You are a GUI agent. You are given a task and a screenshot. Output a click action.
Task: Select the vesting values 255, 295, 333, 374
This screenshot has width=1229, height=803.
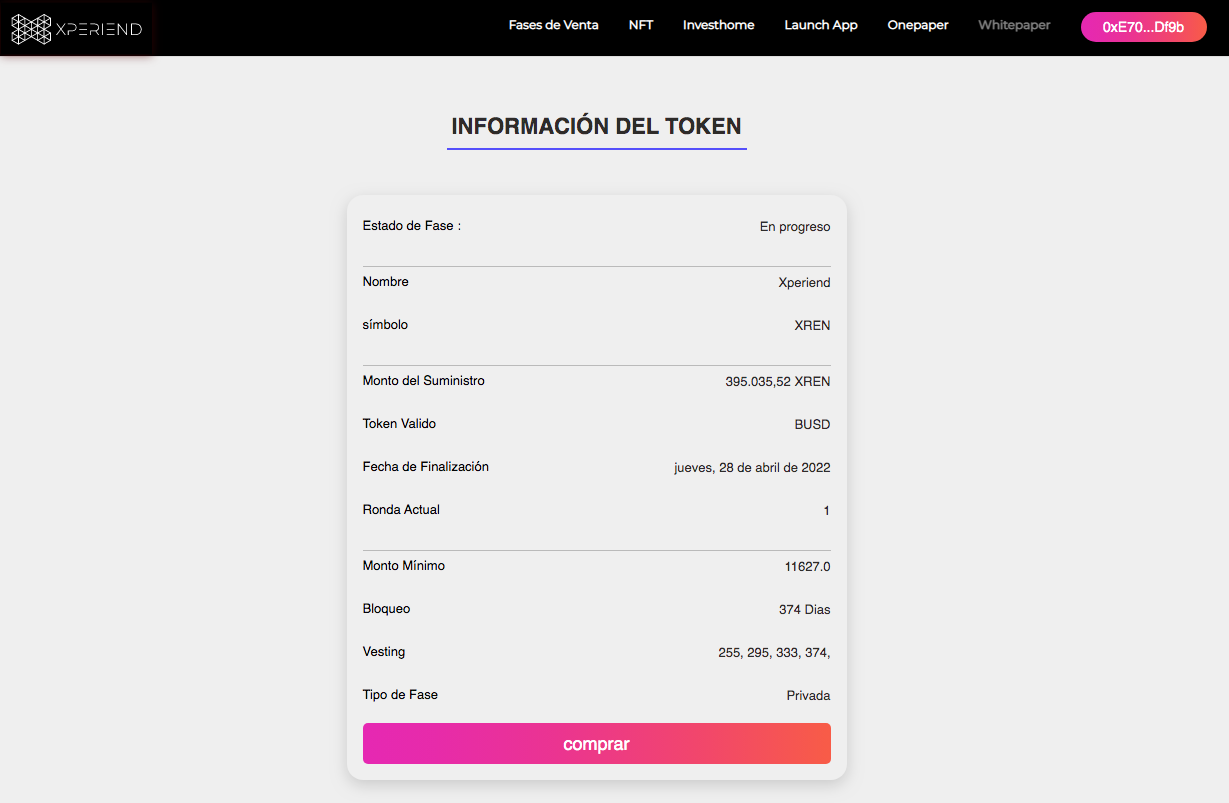(x=774, y=653)
